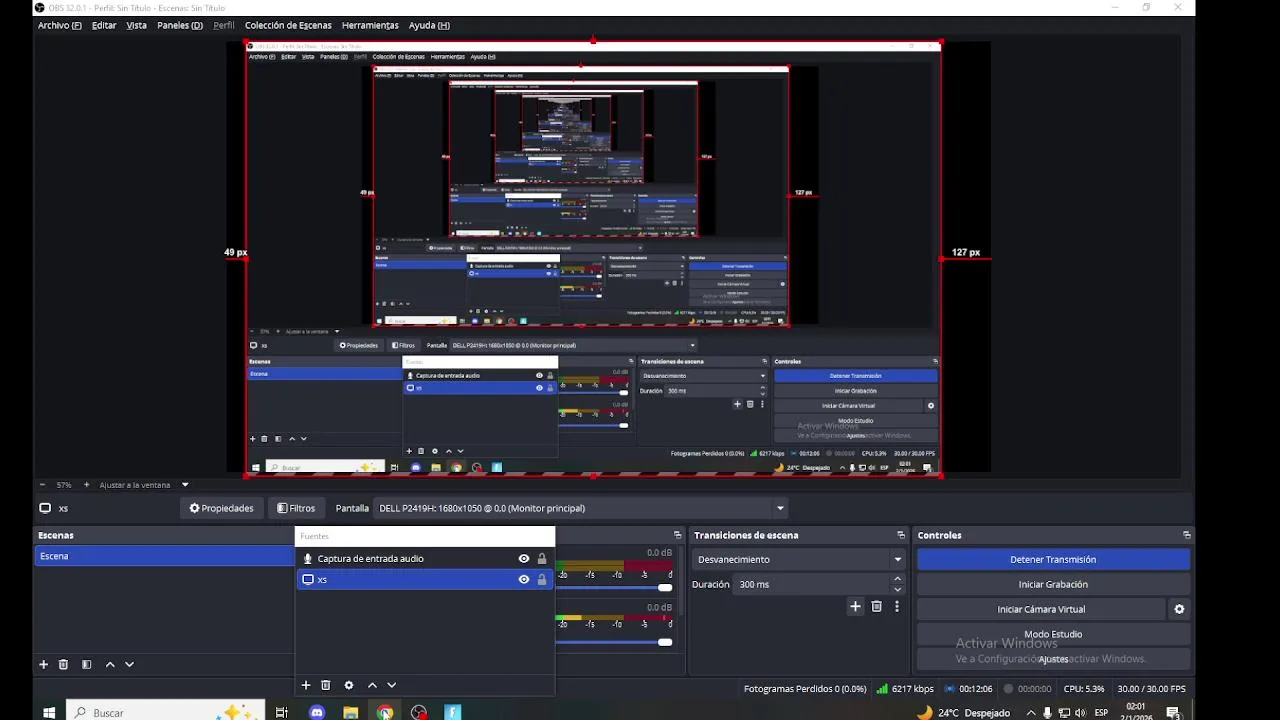This screenshot has height=720, width=1280.
Task: Remove the transition with the trash icon
Action: pos(876,606)
